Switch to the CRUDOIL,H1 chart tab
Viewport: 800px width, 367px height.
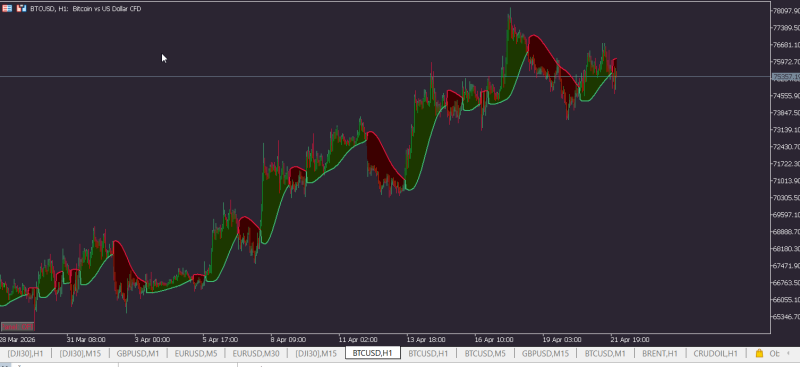pos(715,353)
